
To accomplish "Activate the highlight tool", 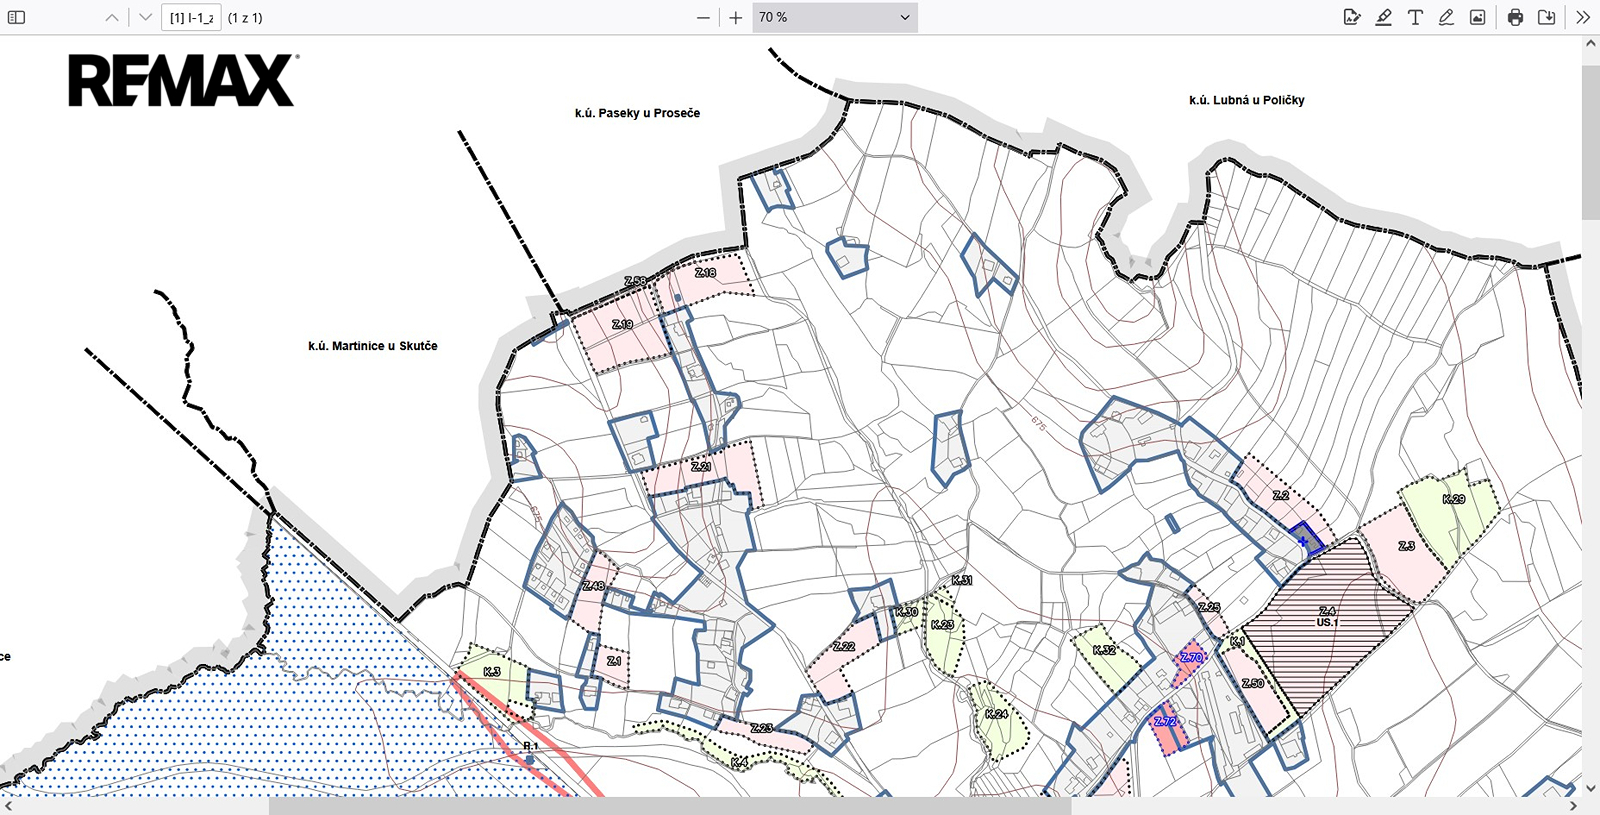I will click(x=1384, y=17).
